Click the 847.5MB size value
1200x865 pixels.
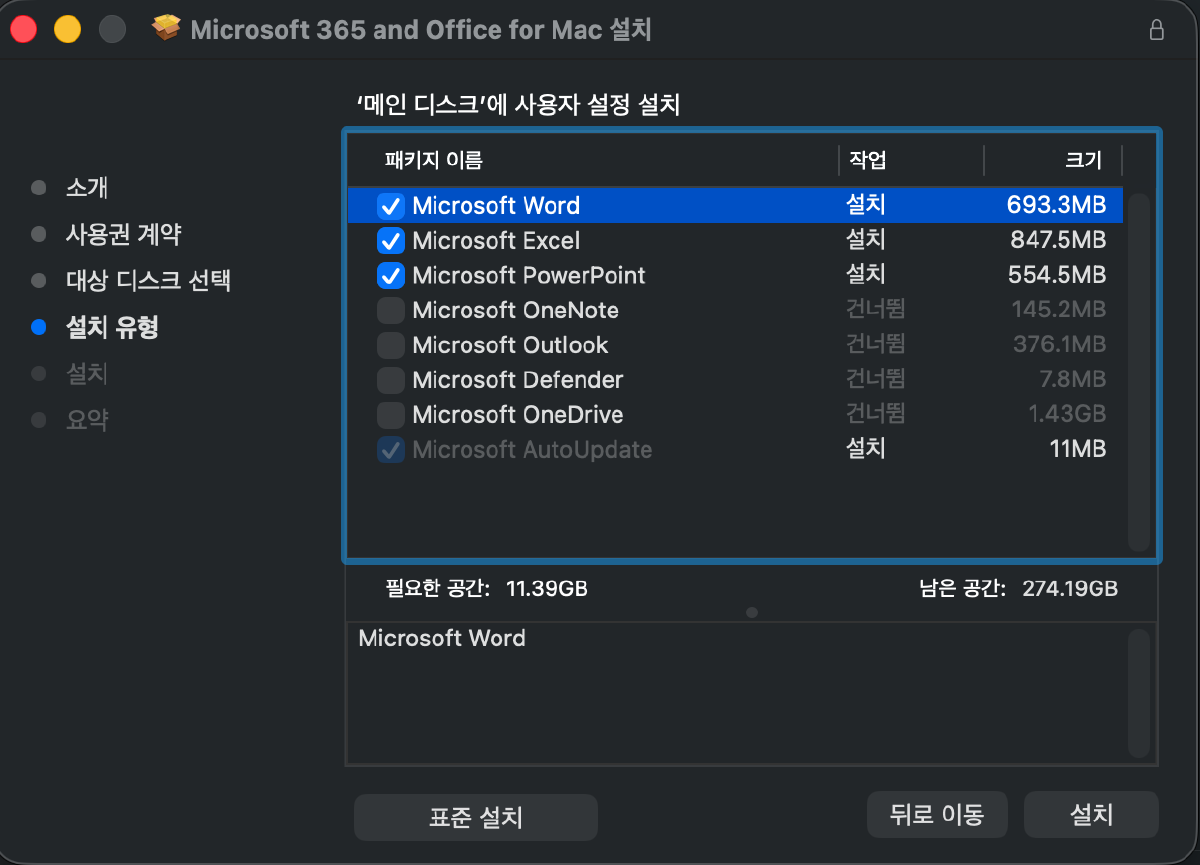tap(1058, 241)
